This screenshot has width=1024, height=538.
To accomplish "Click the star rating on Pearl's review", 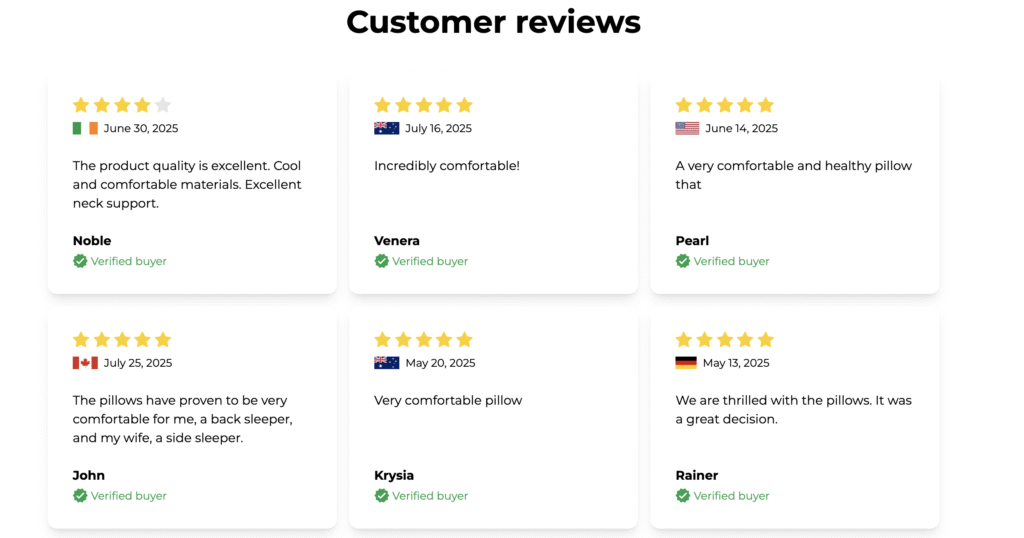I will (725, 105).
